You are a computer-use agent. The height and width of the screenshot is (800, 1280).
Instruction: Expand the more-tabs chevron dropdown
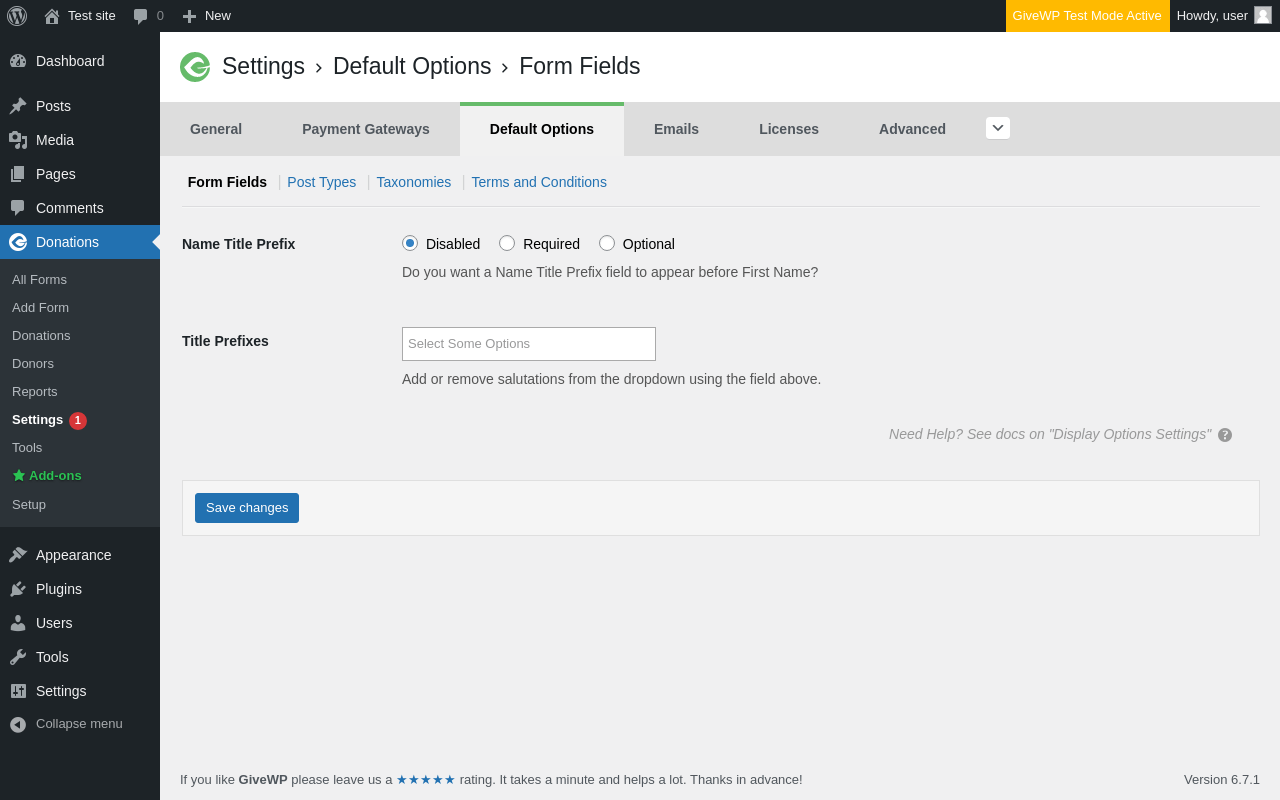[x=998, y=128]
